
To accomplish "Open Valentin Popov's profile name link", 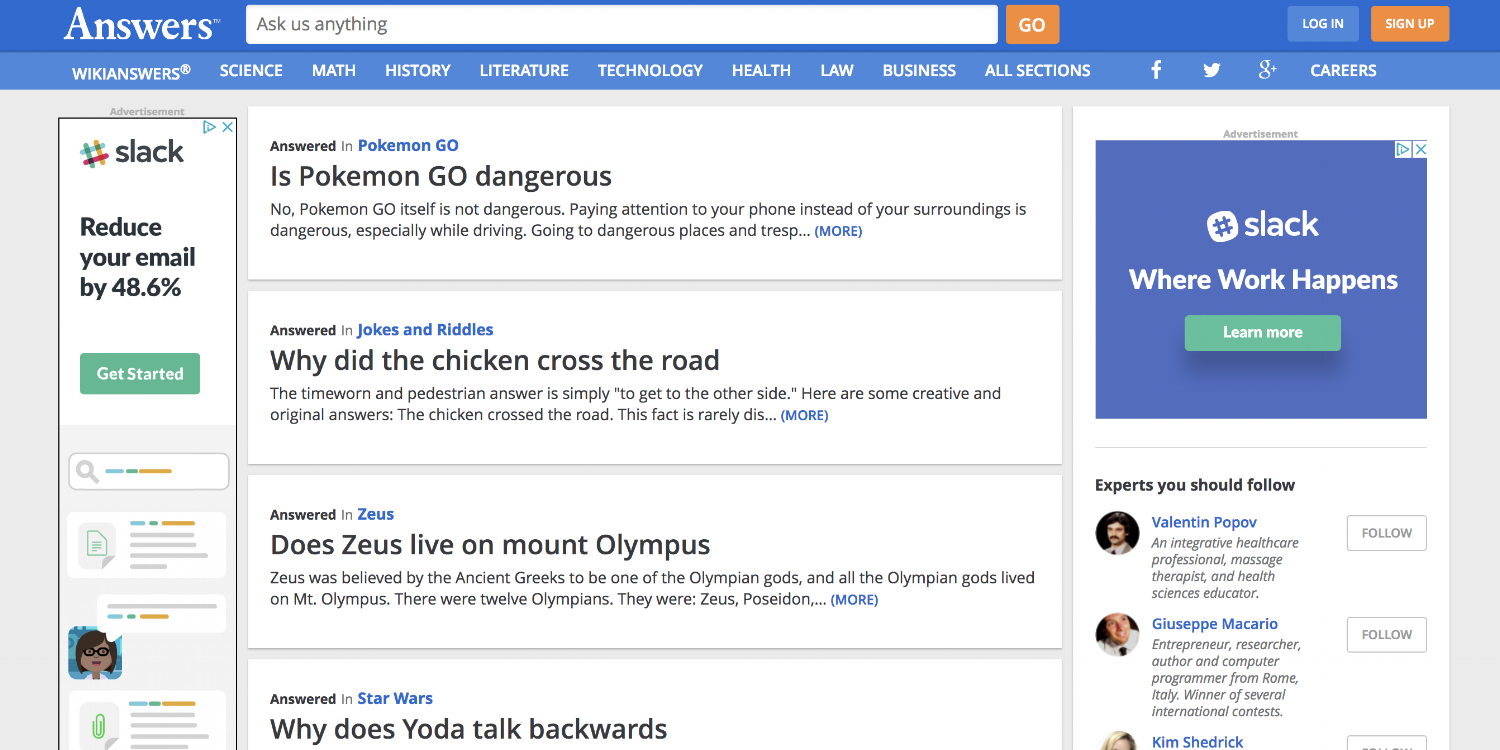I will click(x=1204, y=522).
